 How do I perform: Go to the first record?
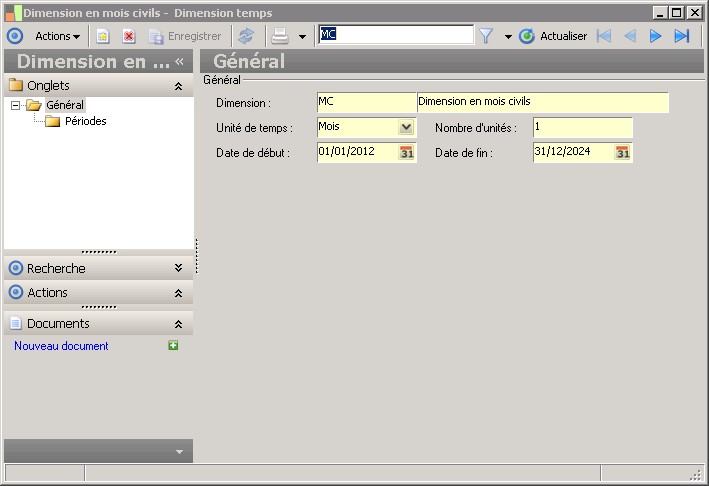(604, 36)
